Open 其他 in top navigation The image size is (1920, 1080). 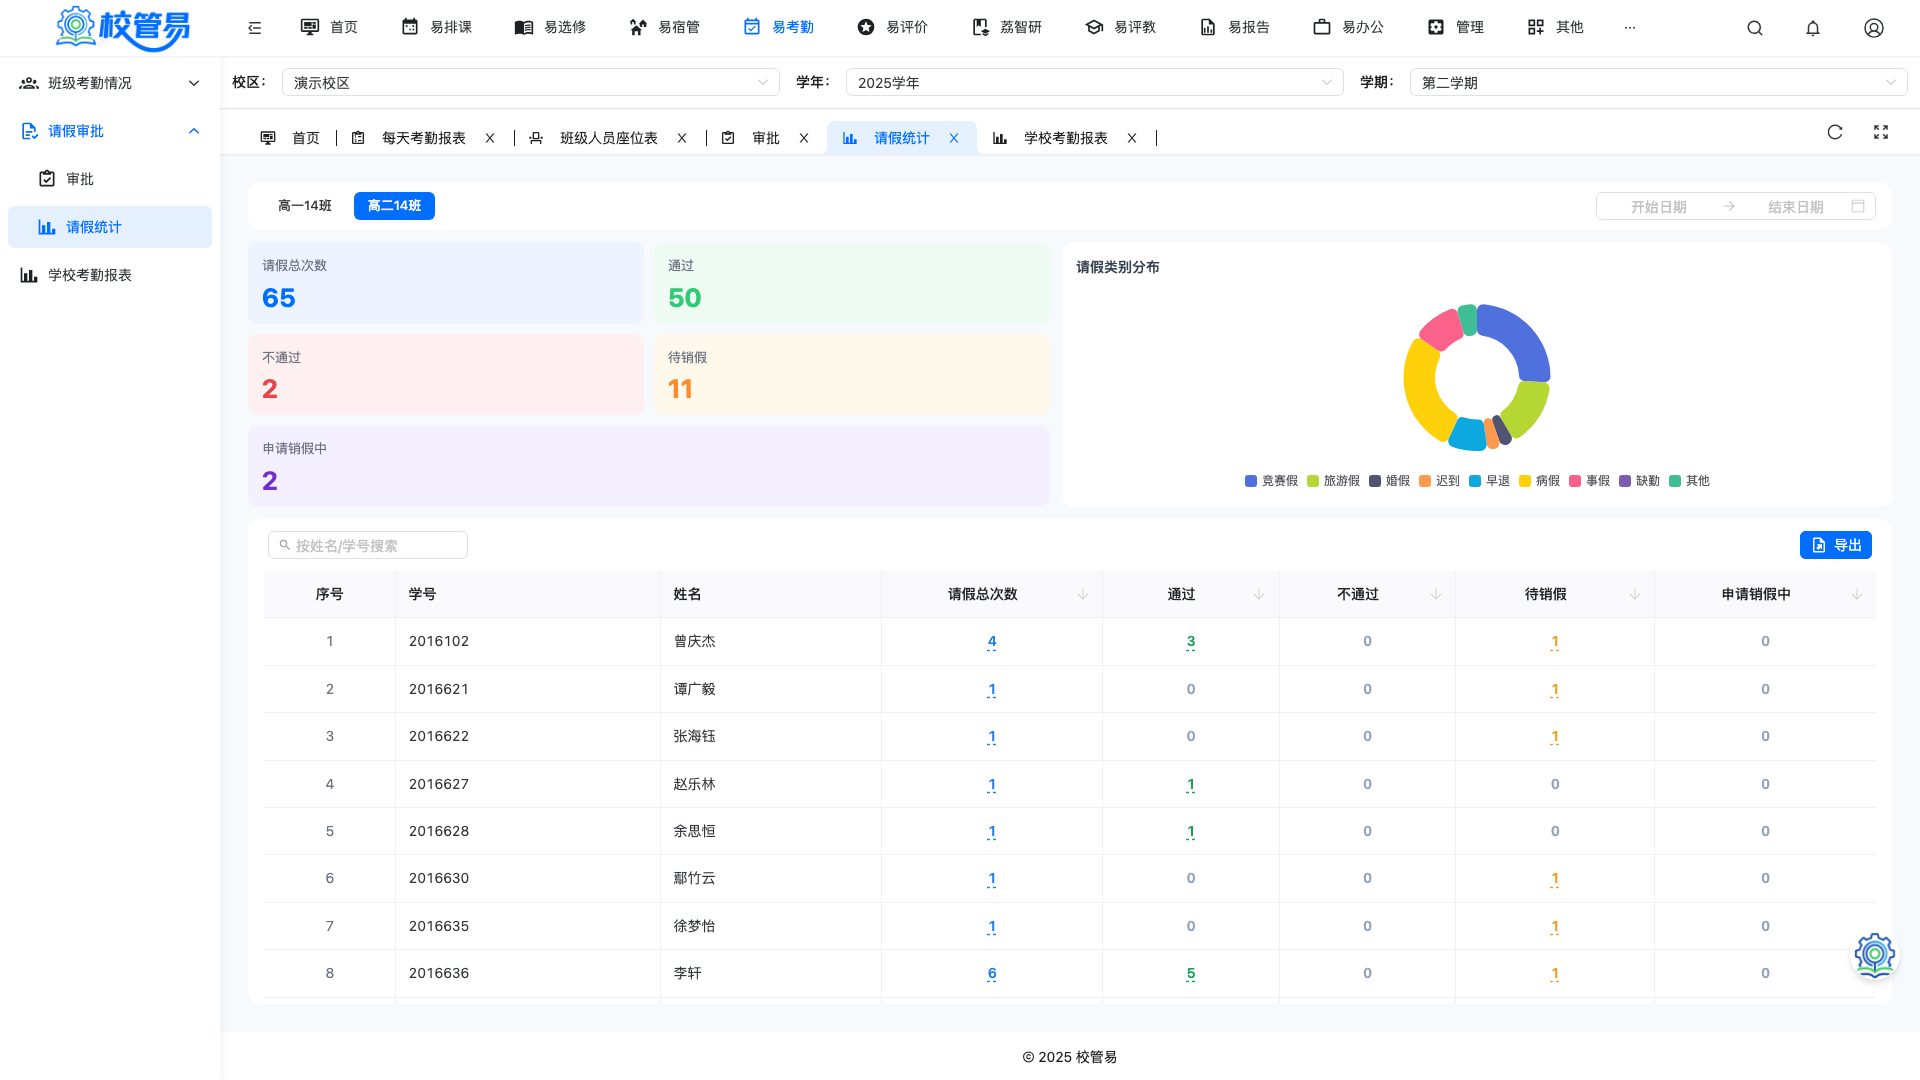pos(1556,27)
